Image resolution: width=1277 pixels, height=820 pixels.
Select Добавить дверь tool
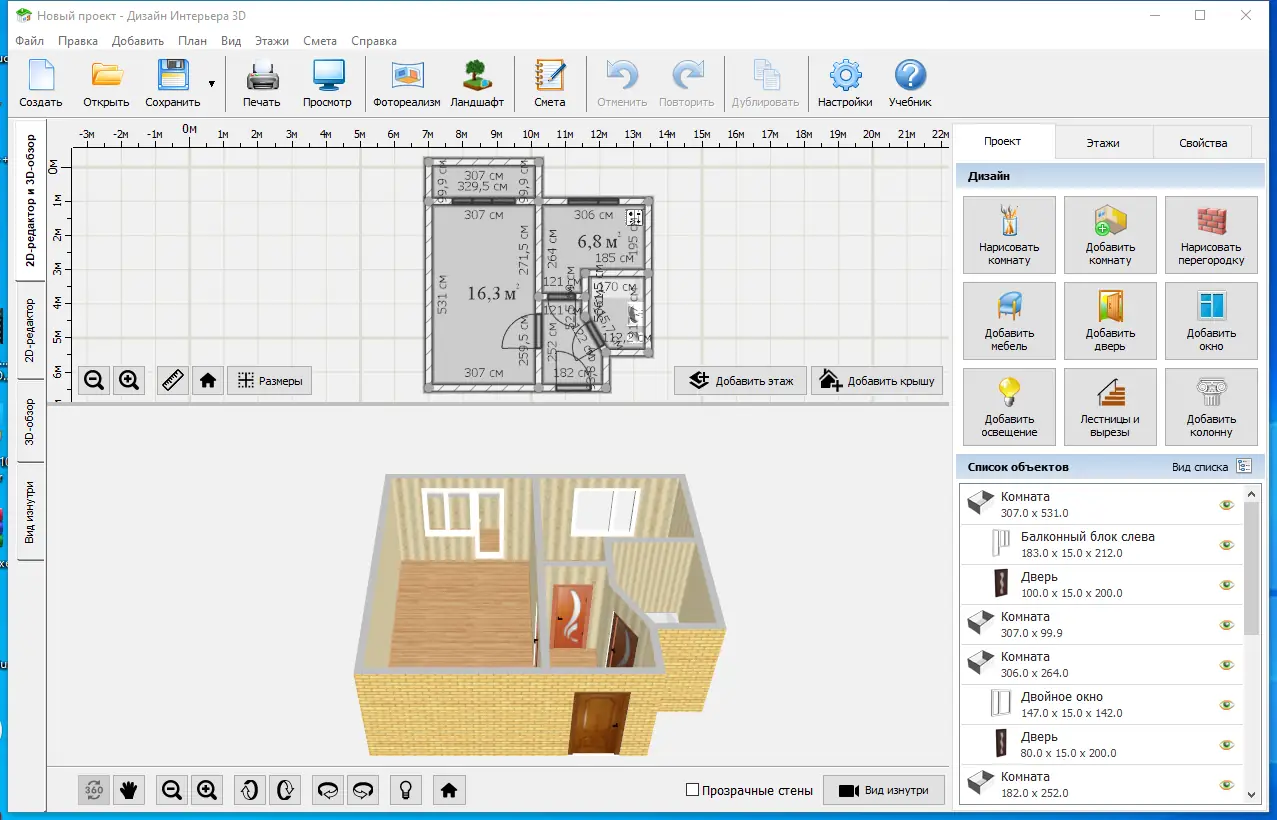1110,321
